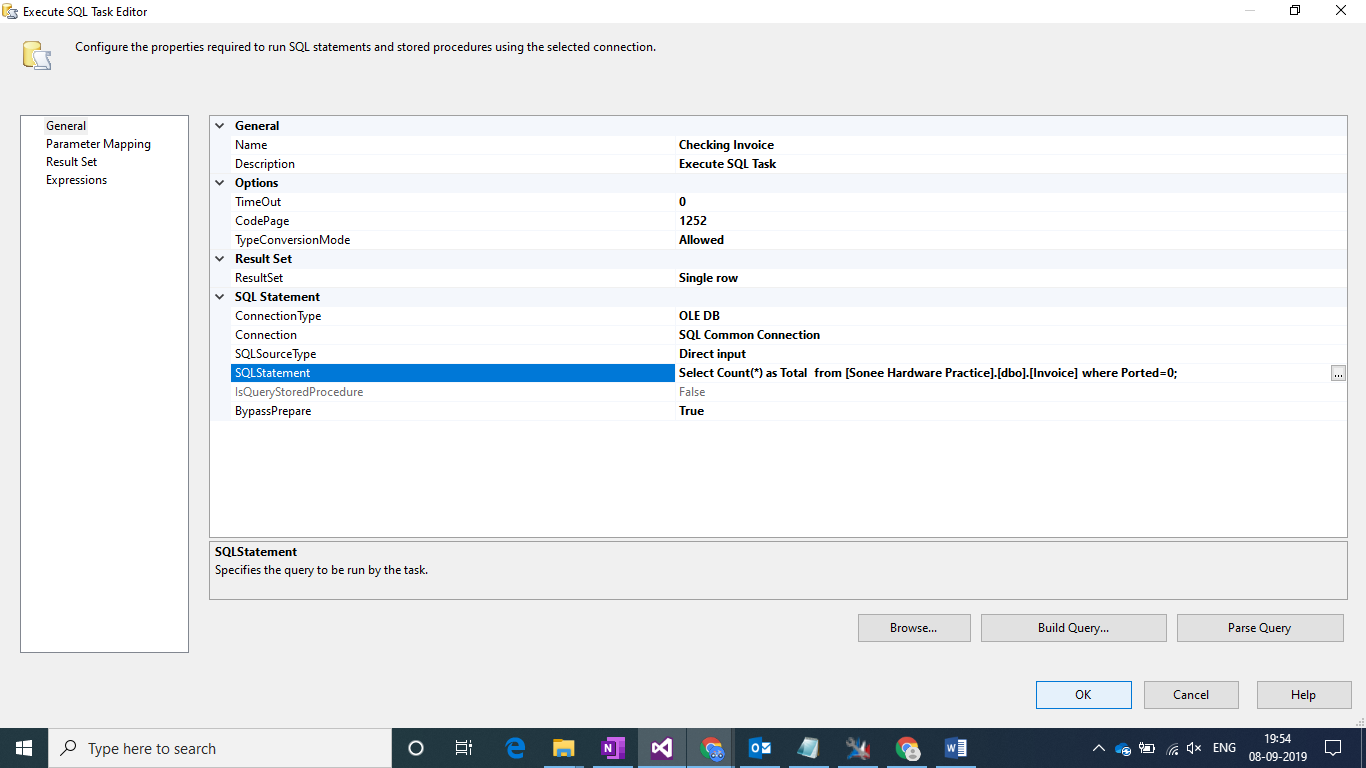Viewport: 1366px width, 768px height.
Task: Click the SQLStatement query text value
Action: coord(928,373)
